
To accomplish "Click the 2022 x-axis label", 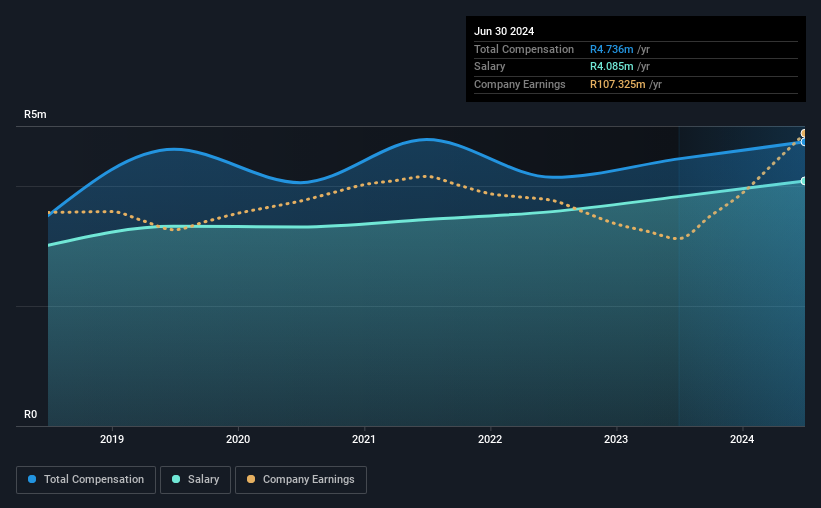I will point(490,439).
